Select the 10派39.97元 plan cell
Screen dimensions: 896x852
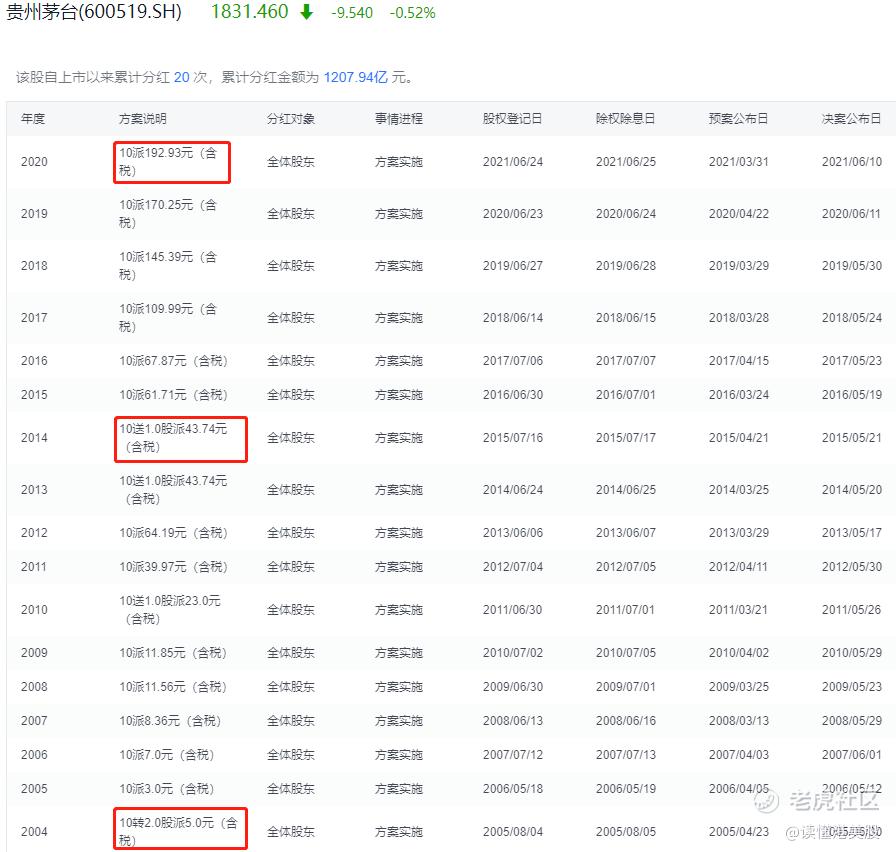click(173, 567)
